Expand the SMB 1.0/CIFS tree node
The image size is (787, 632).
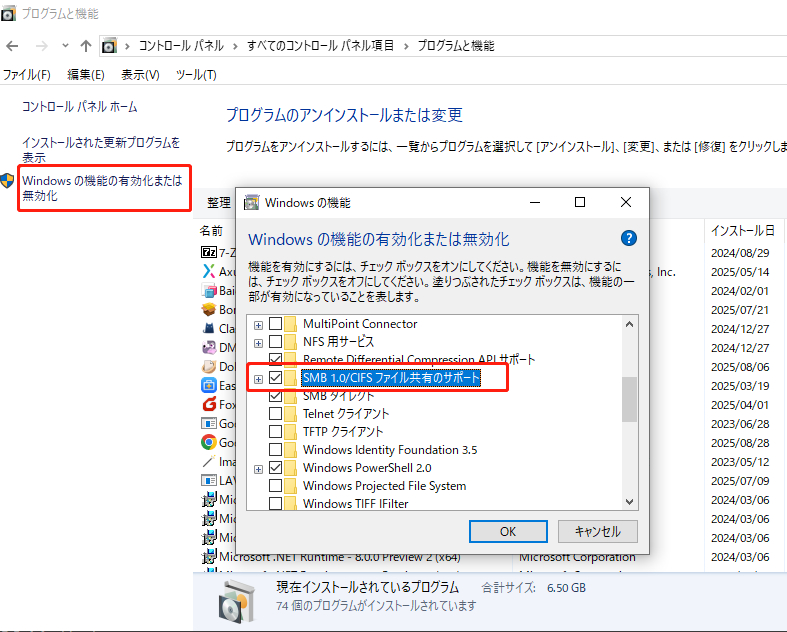coord(258,379)
